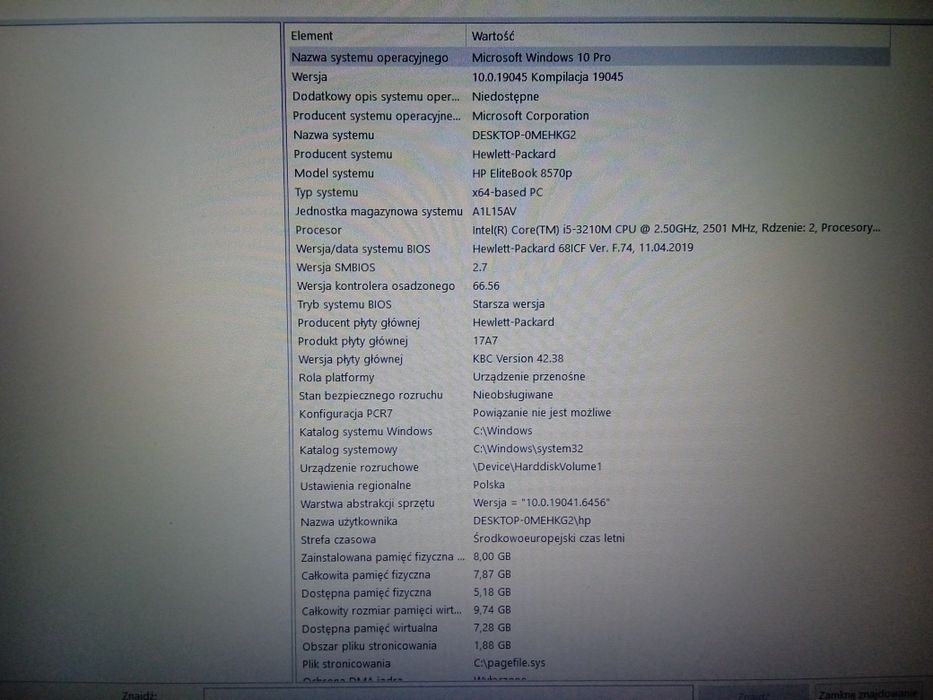
Task: Select 'Wersja/data systemu BIOS' row
Action: pyautogui.click(x=363, y=249)
